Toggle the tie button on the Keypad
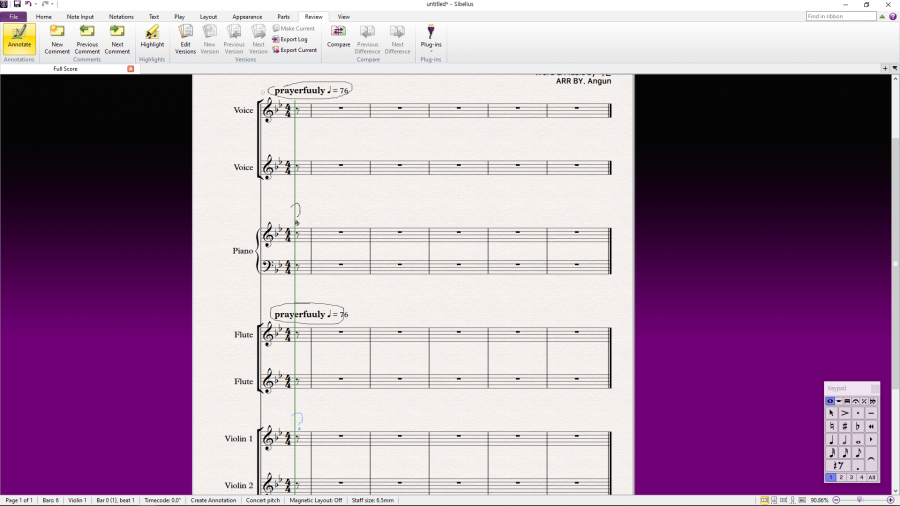 pyautogui.click(x=871, y=459)
